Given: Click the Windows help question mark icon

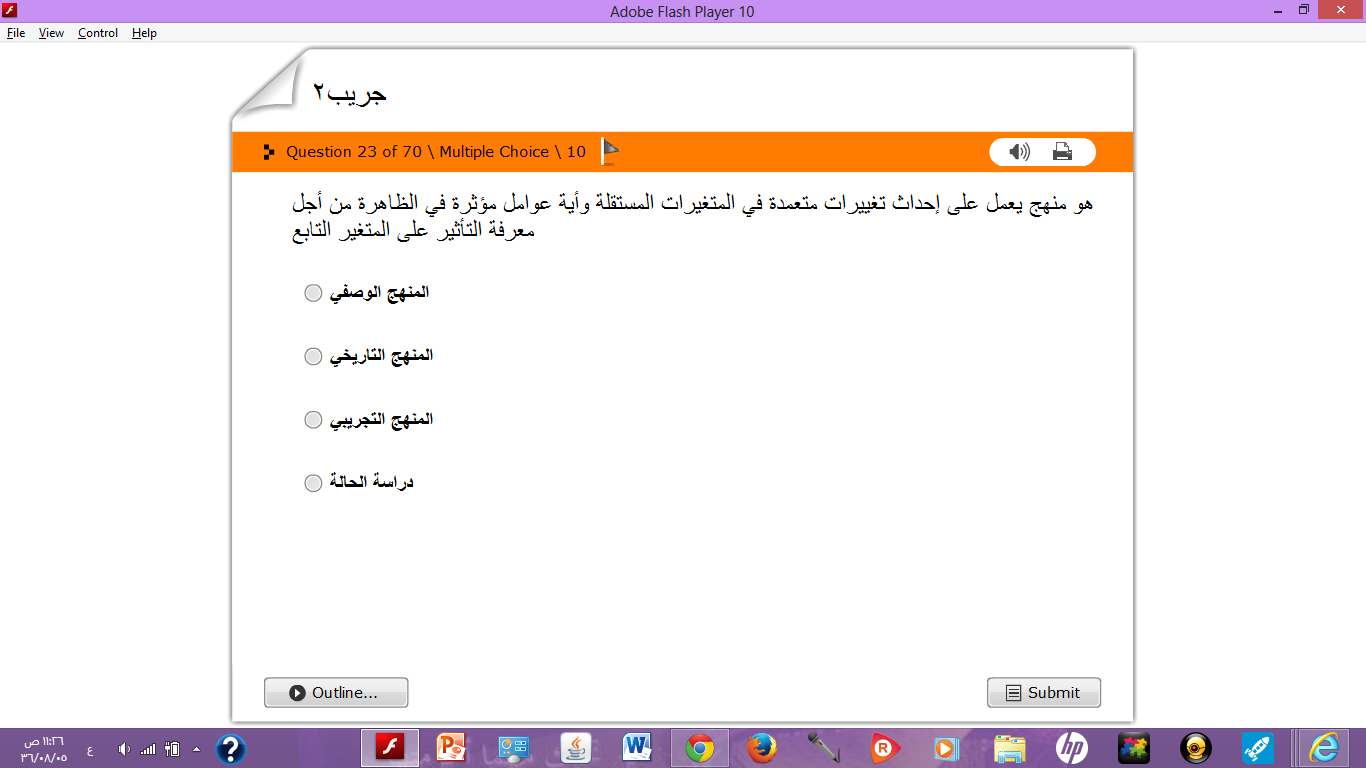Looking at the screenshot, I should tap(230, 749).
